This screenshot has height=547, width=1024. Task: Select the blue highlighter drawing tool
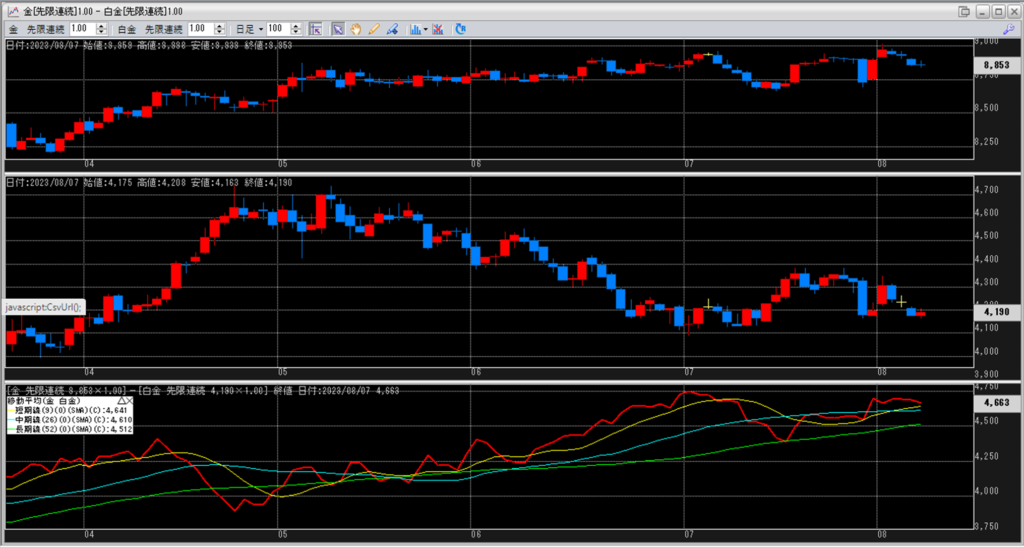[392, 29]
